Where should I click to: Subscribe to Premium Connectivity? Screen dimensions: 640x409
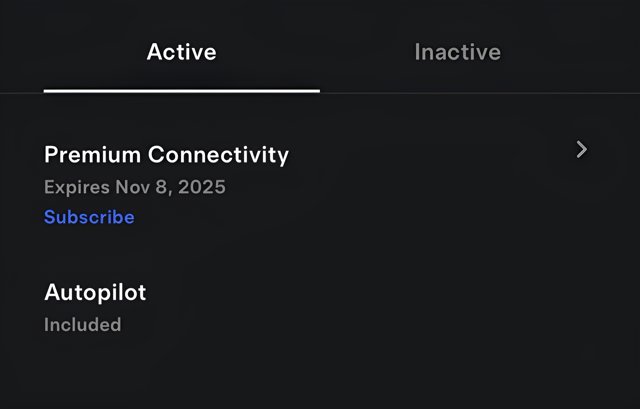point(89,217)
